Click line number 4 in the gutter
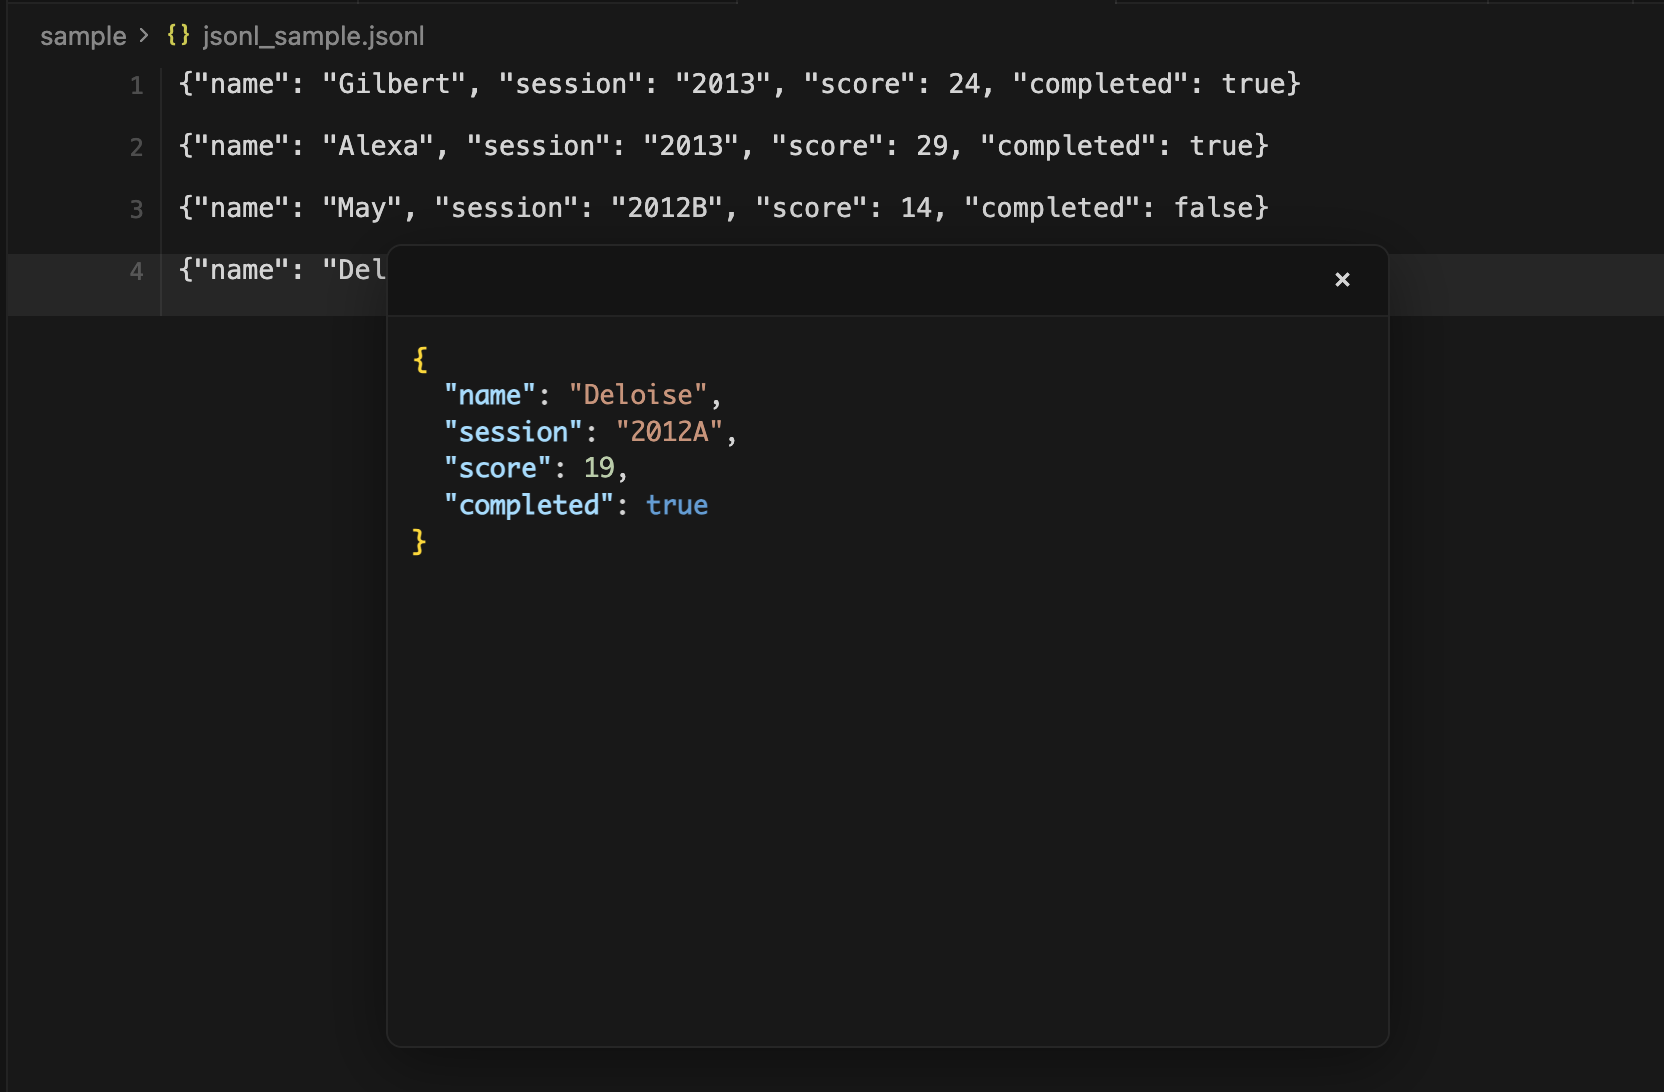The image size is (1664, 1092). (x=135, y=269)
